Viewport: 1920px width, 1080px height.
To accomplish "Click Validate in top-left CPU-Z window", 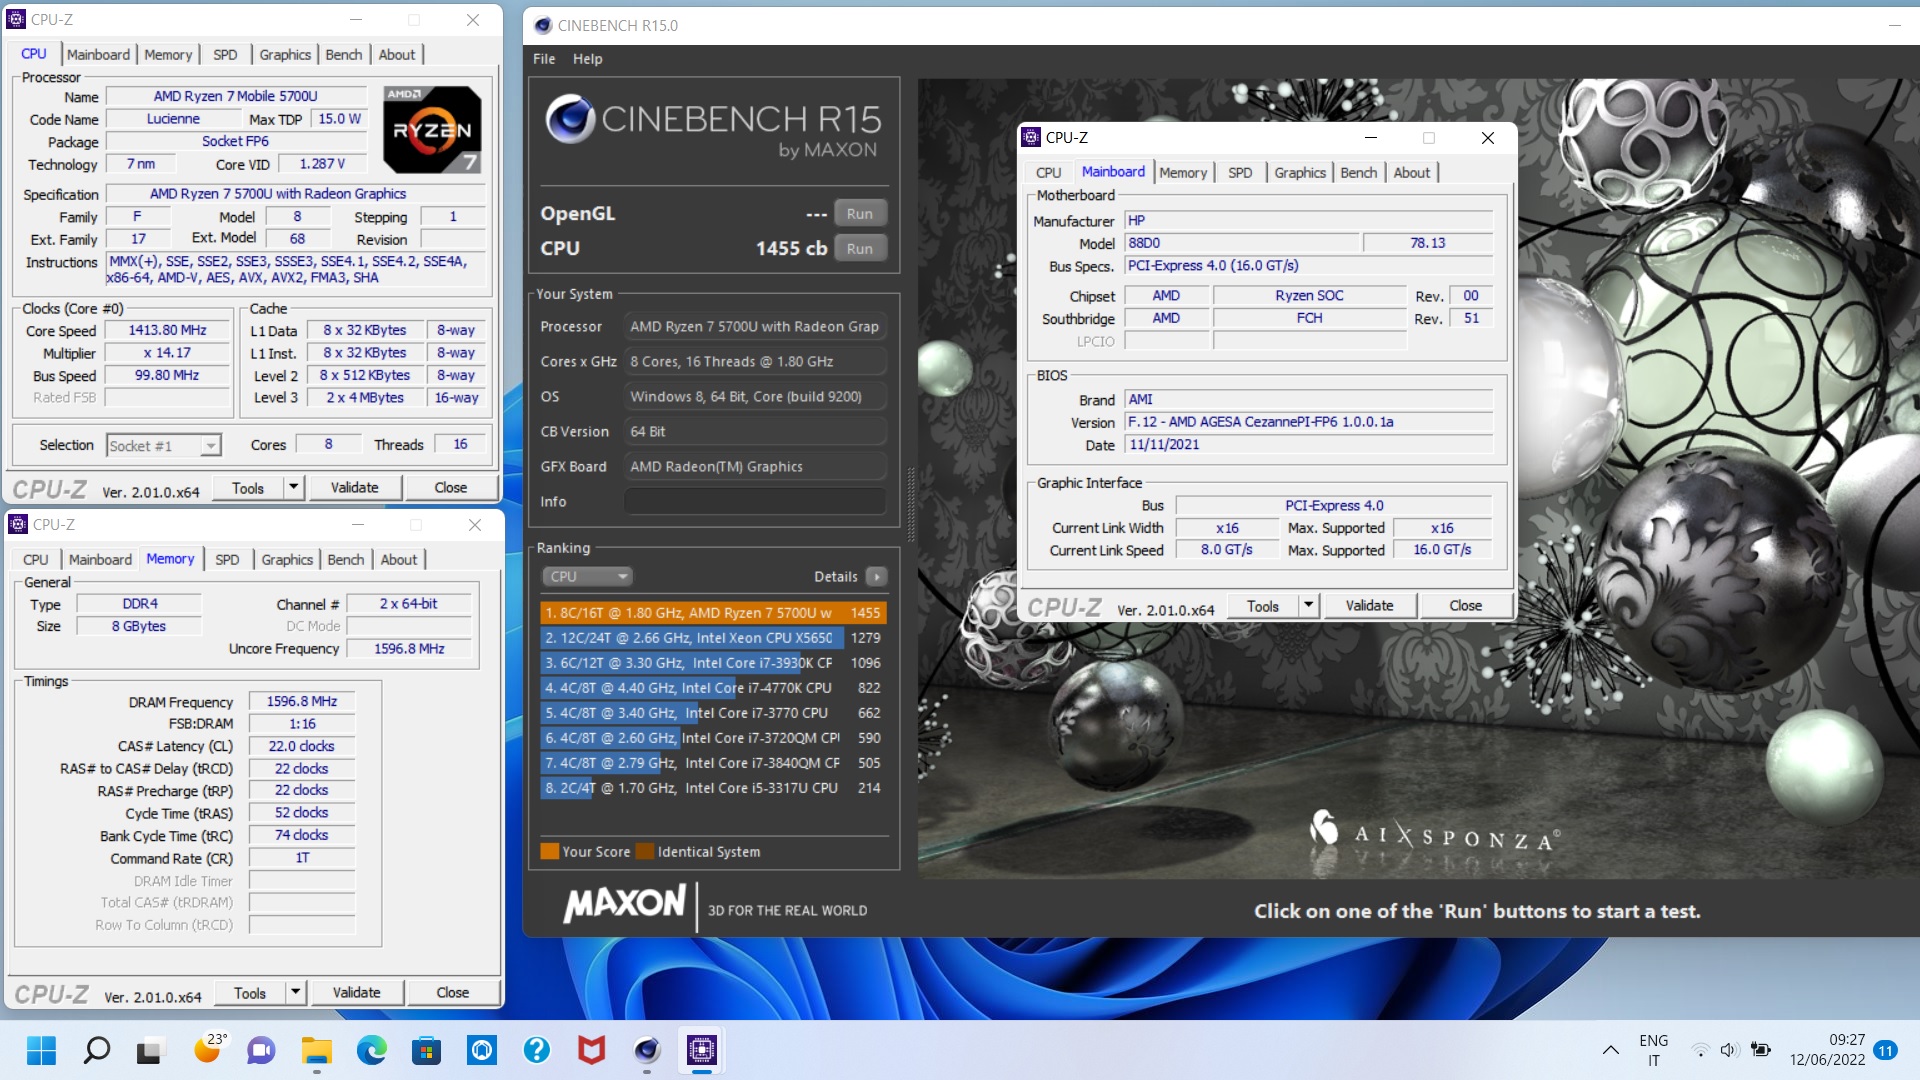I will (x=355, y=487).
